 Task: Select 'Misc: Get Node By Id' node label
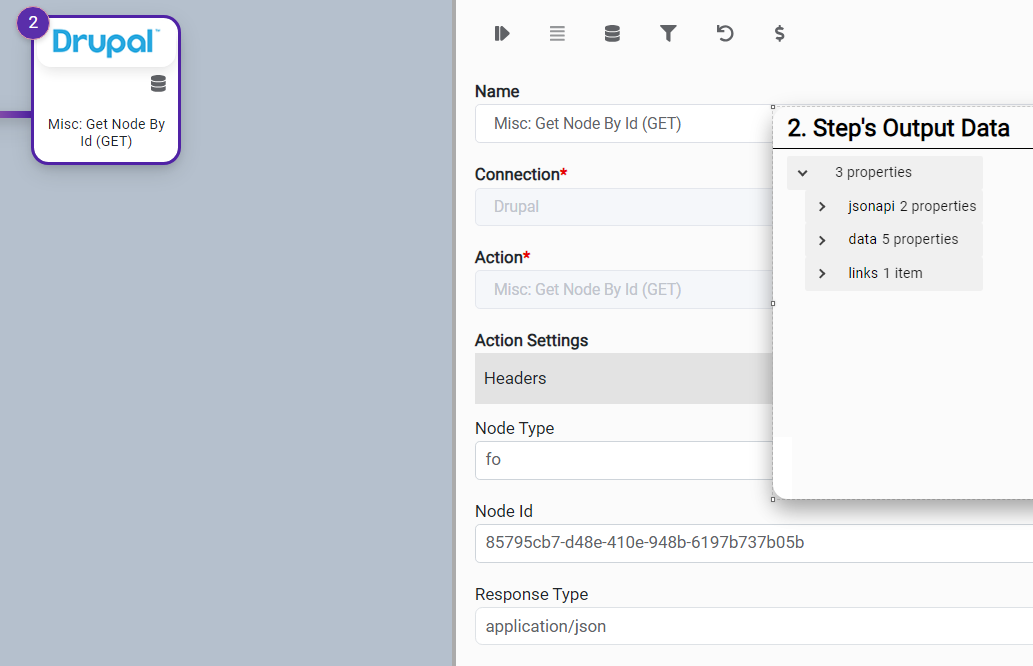(x=106, y=133)
